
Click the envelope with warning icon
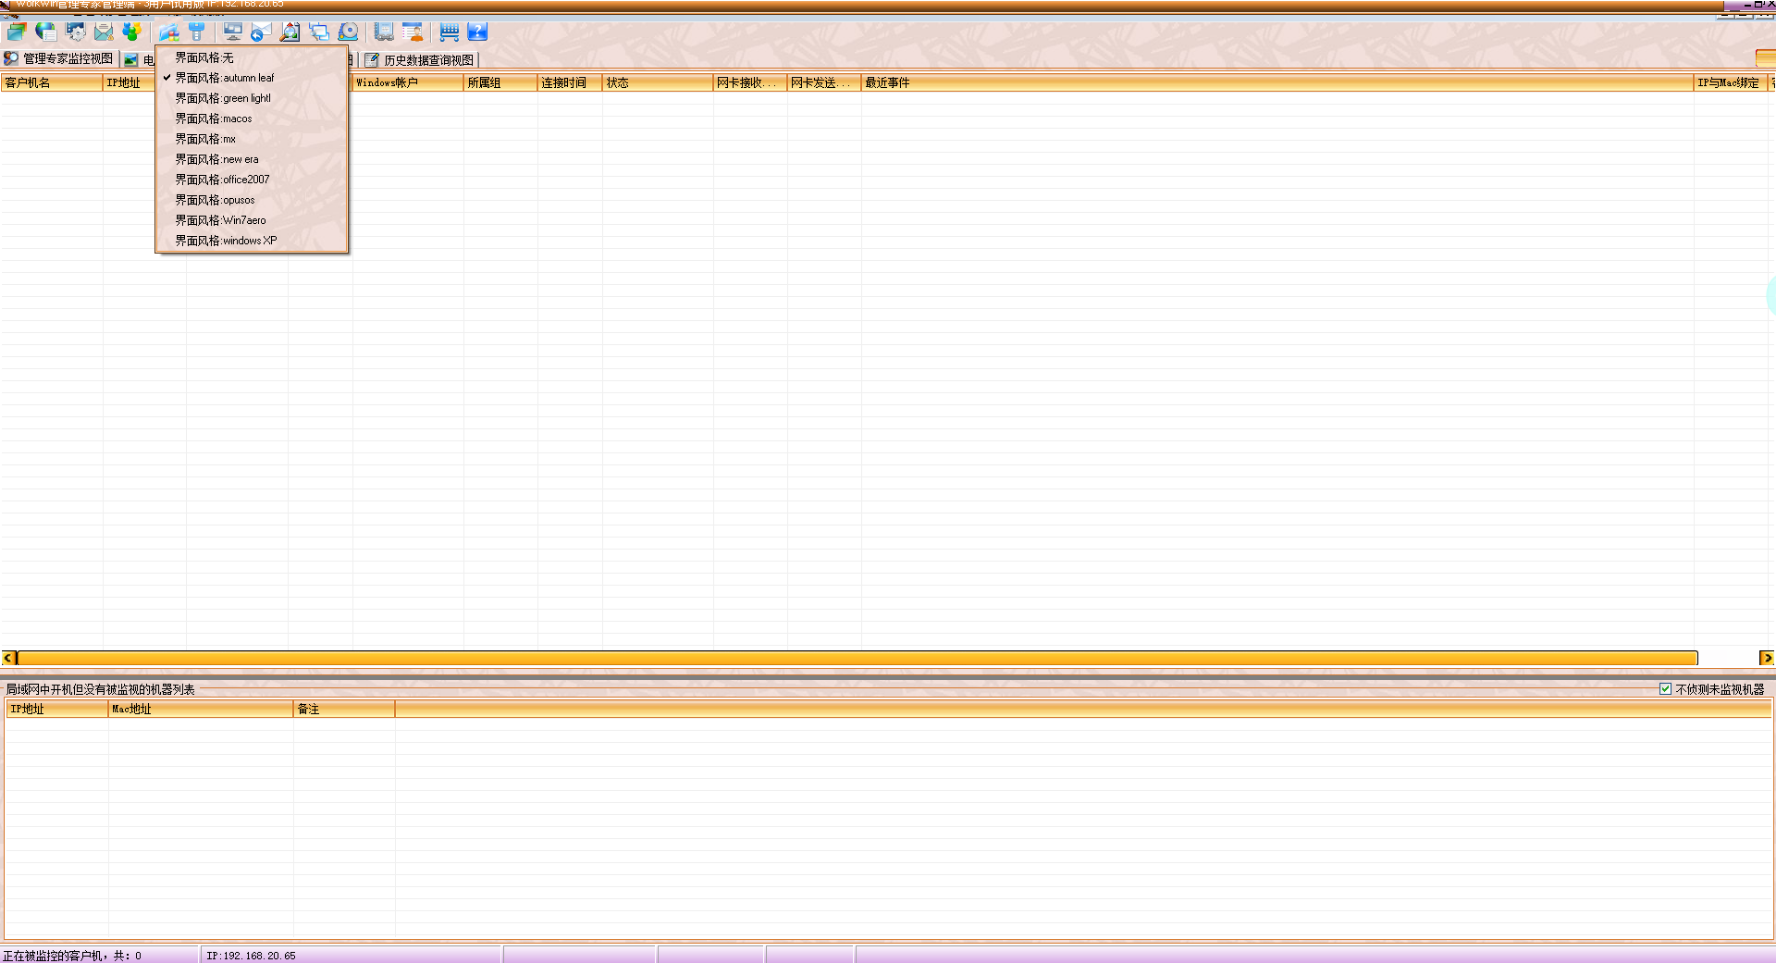click(x=104, y=32)
